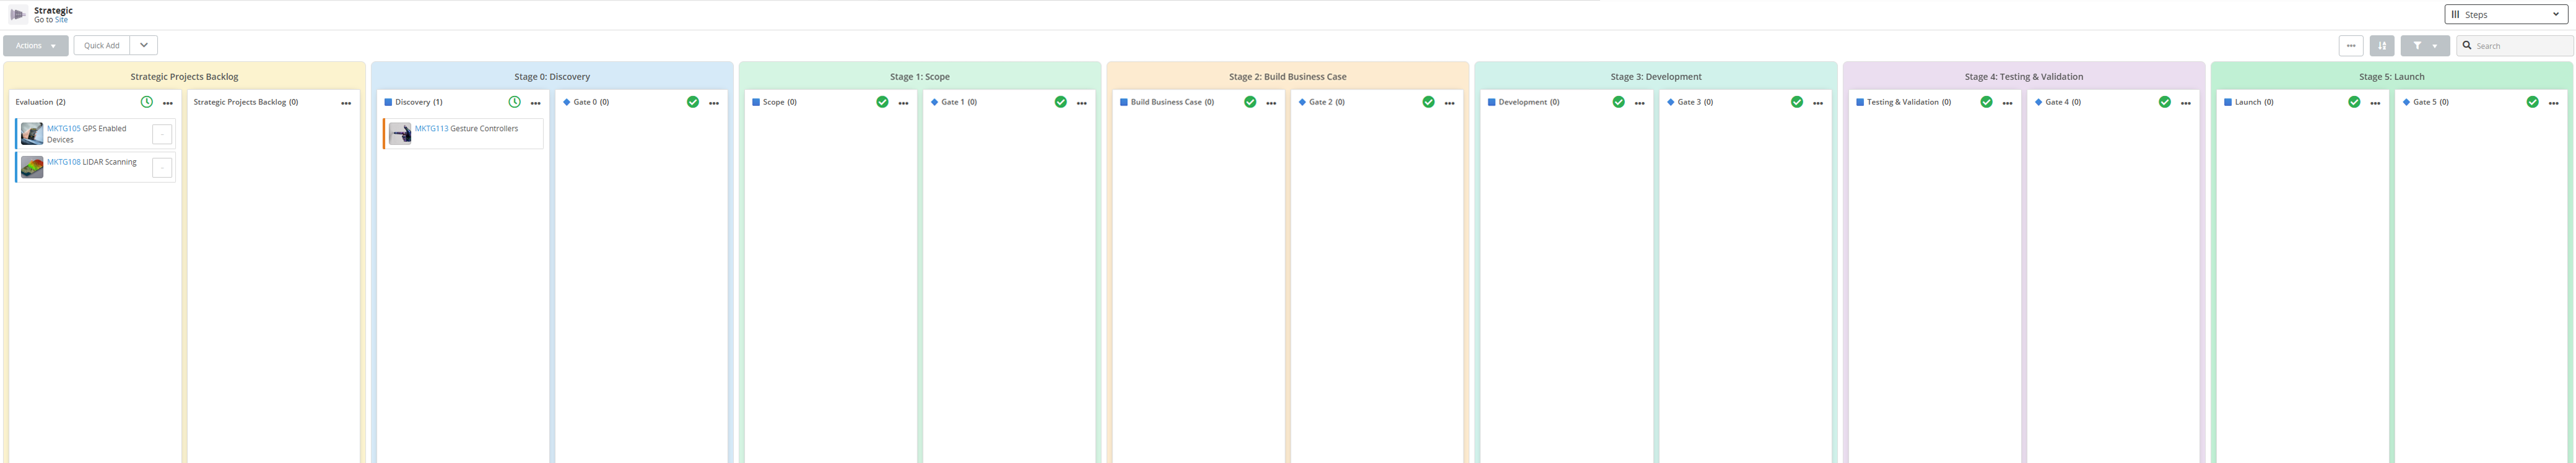
Task: Open the board options ellipsis button
Action: click(2351, 46)
